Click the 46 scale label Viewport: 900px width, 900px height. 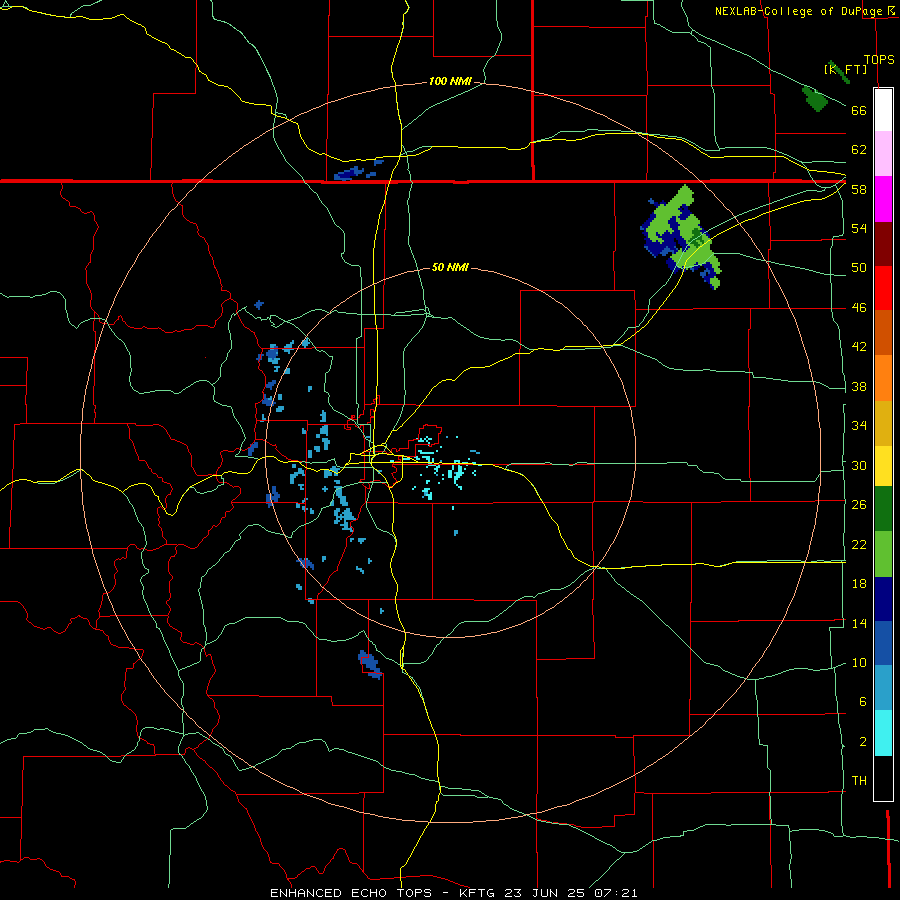tap(859, 308)
